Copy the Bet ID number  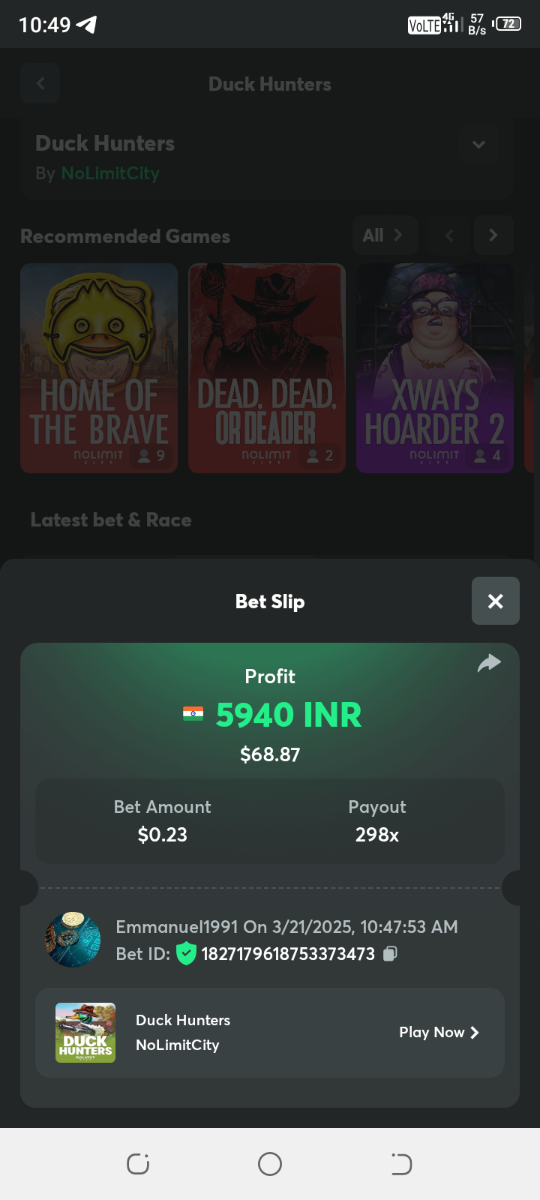[391, 954]
